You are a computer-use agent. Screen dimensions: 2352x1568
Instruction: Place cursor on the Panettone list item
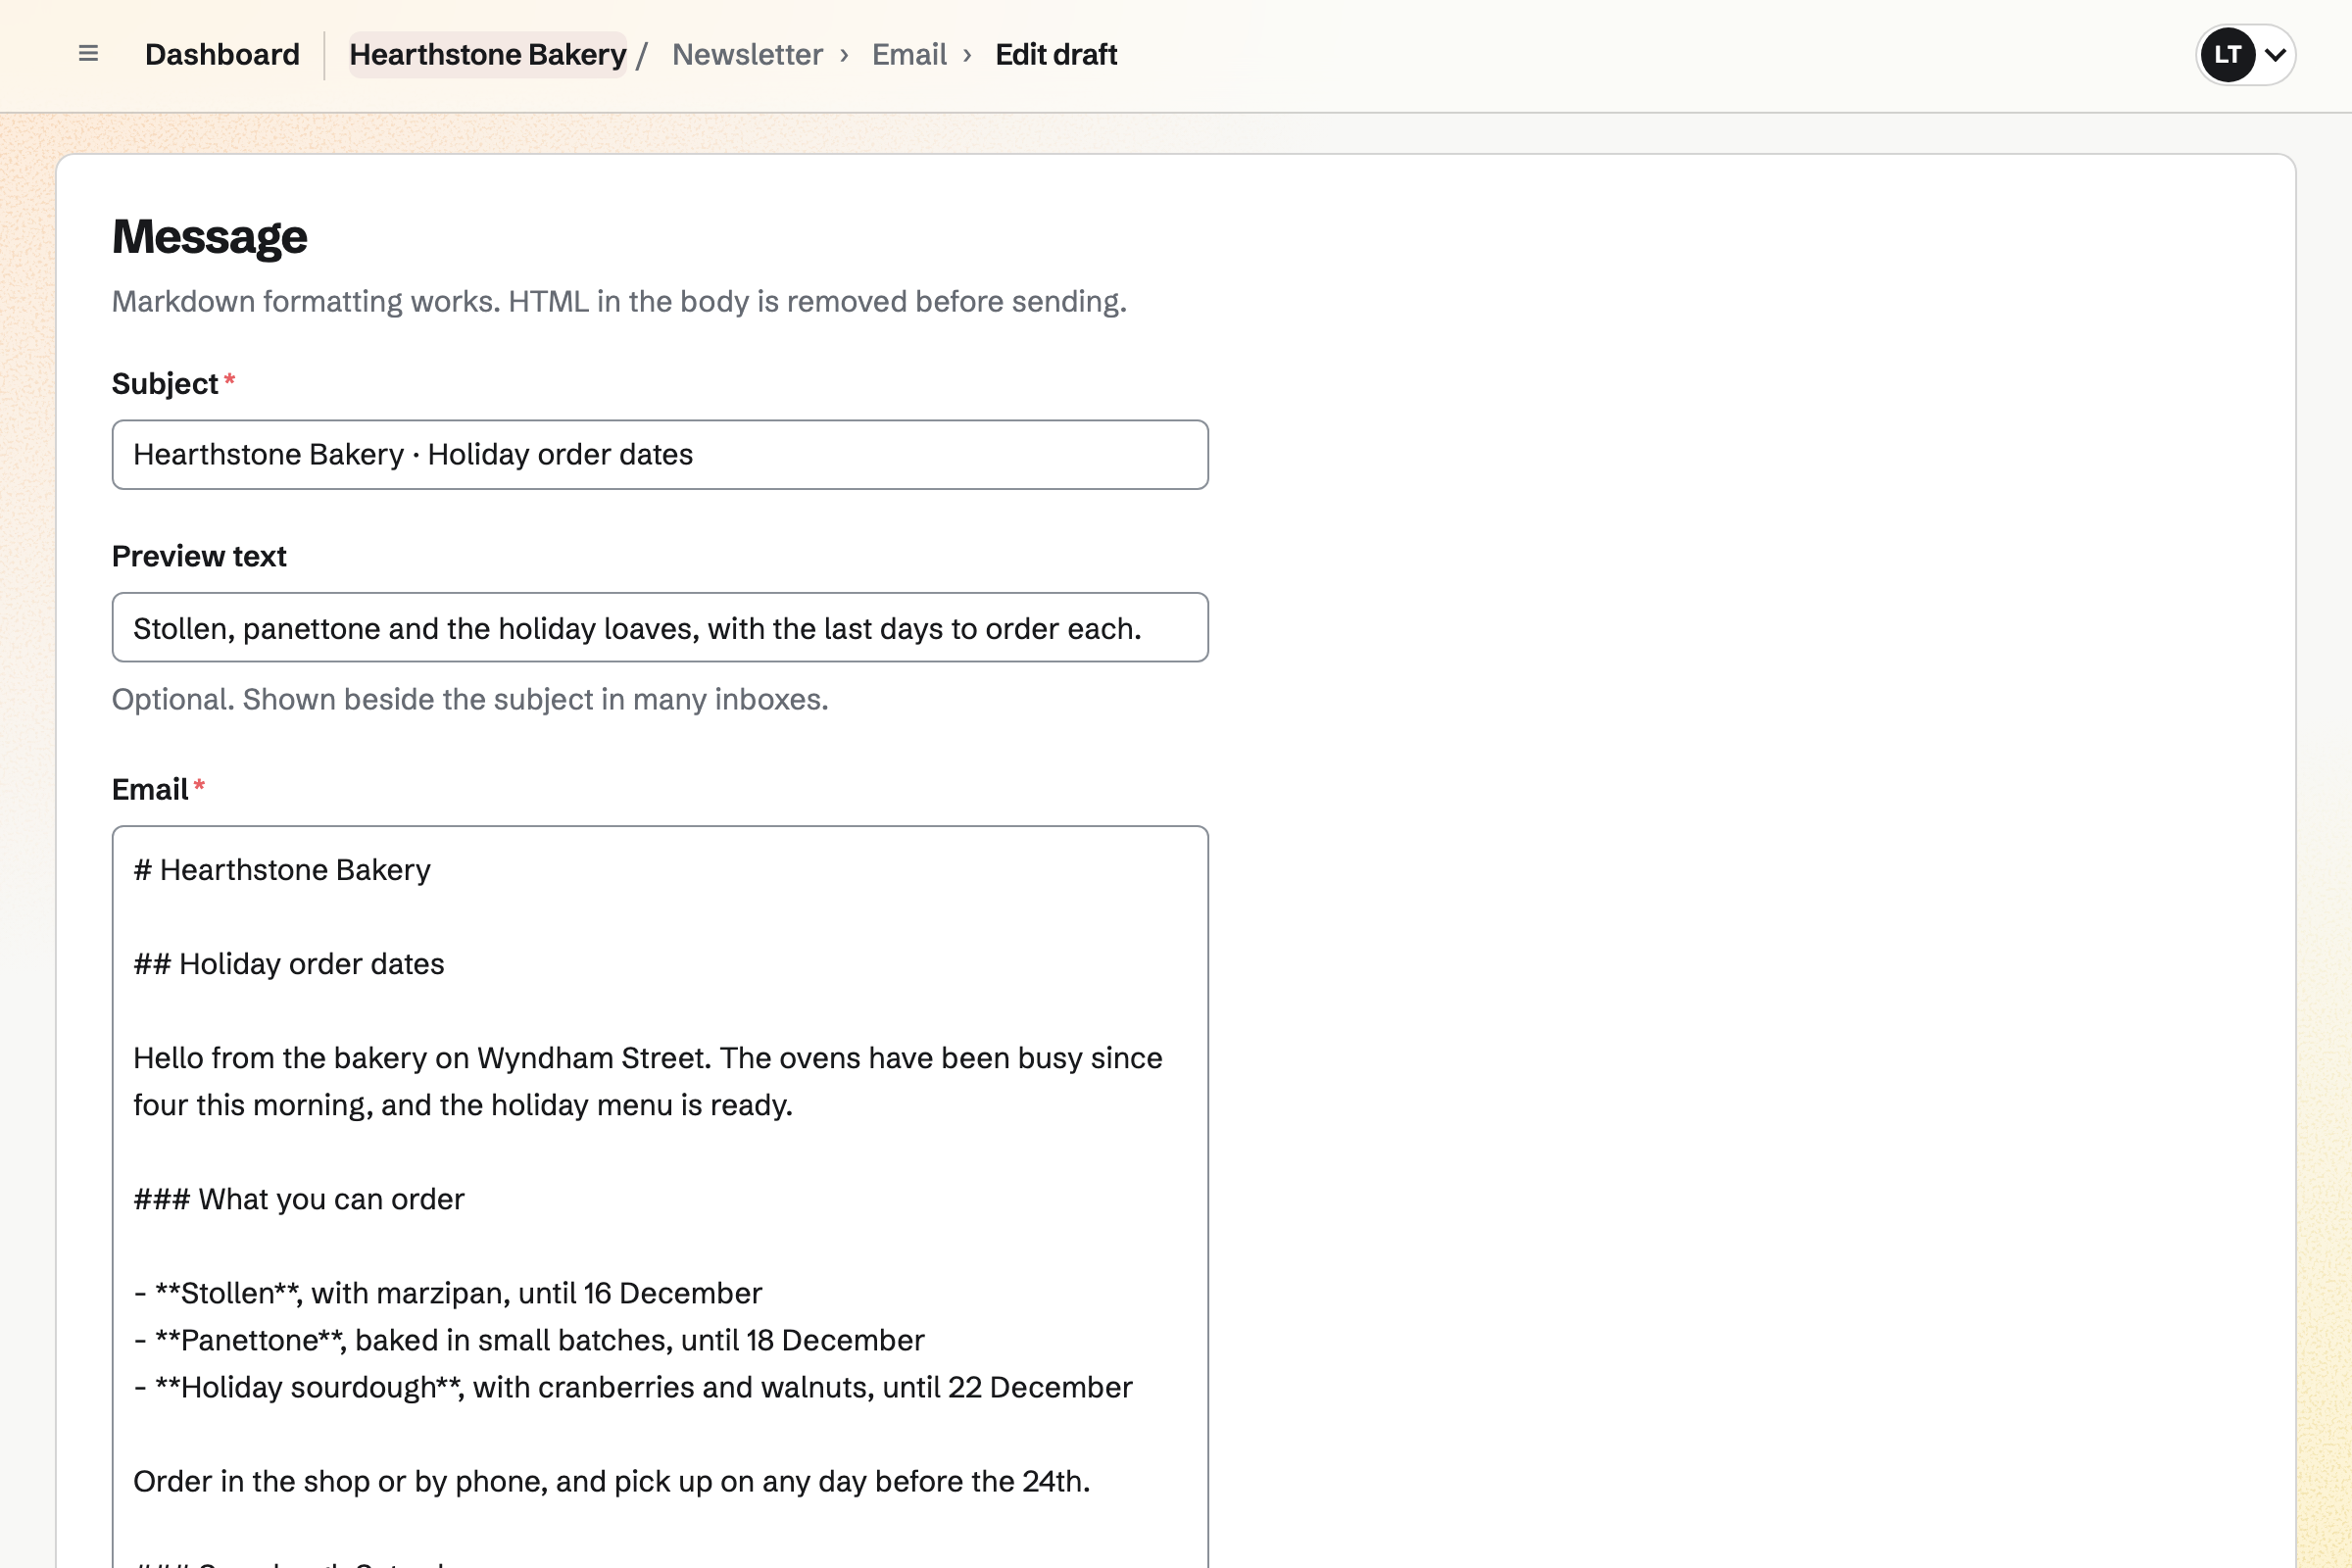(529, 1340)
